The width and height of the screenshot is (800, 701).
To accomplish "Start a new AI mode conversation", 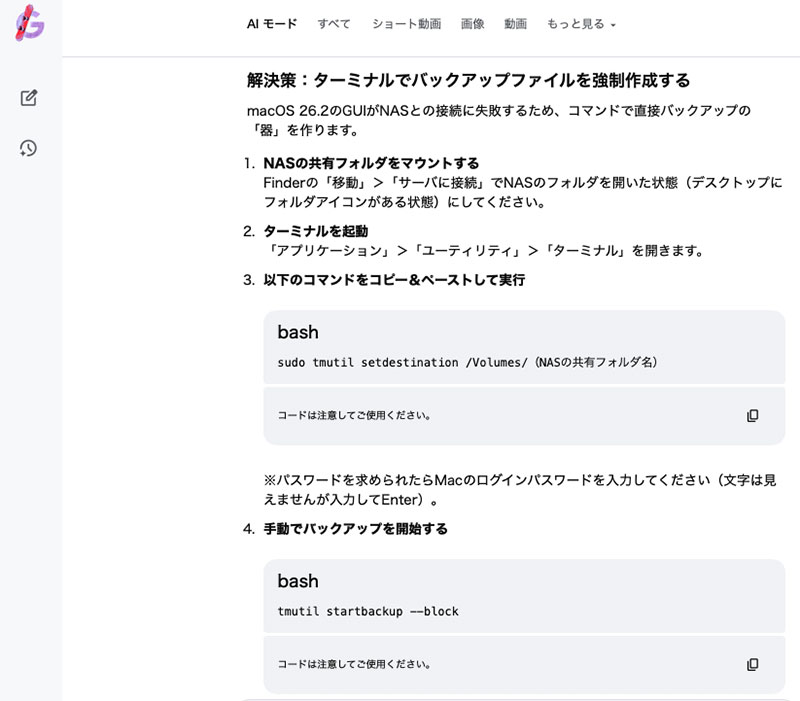I will coord(29,98).
